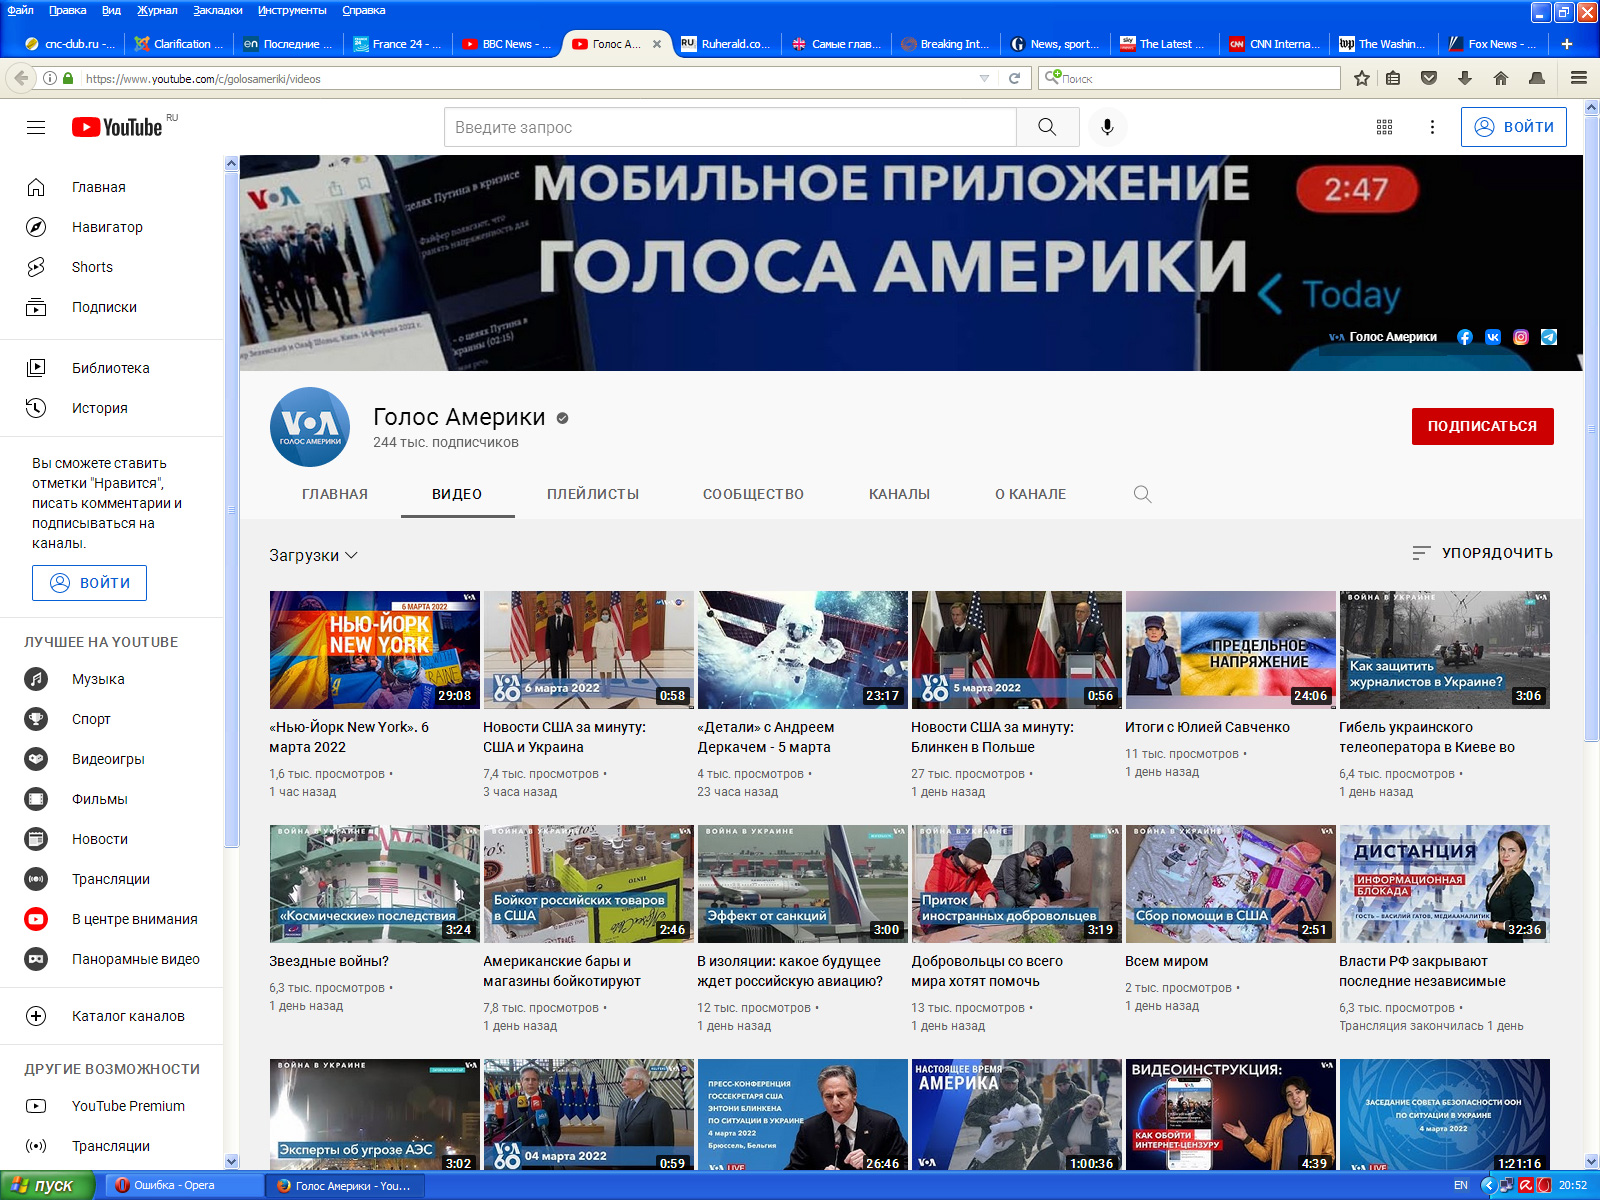Open the Instagram link on channel banner
The image size is (1600, 1200).
1520,337
